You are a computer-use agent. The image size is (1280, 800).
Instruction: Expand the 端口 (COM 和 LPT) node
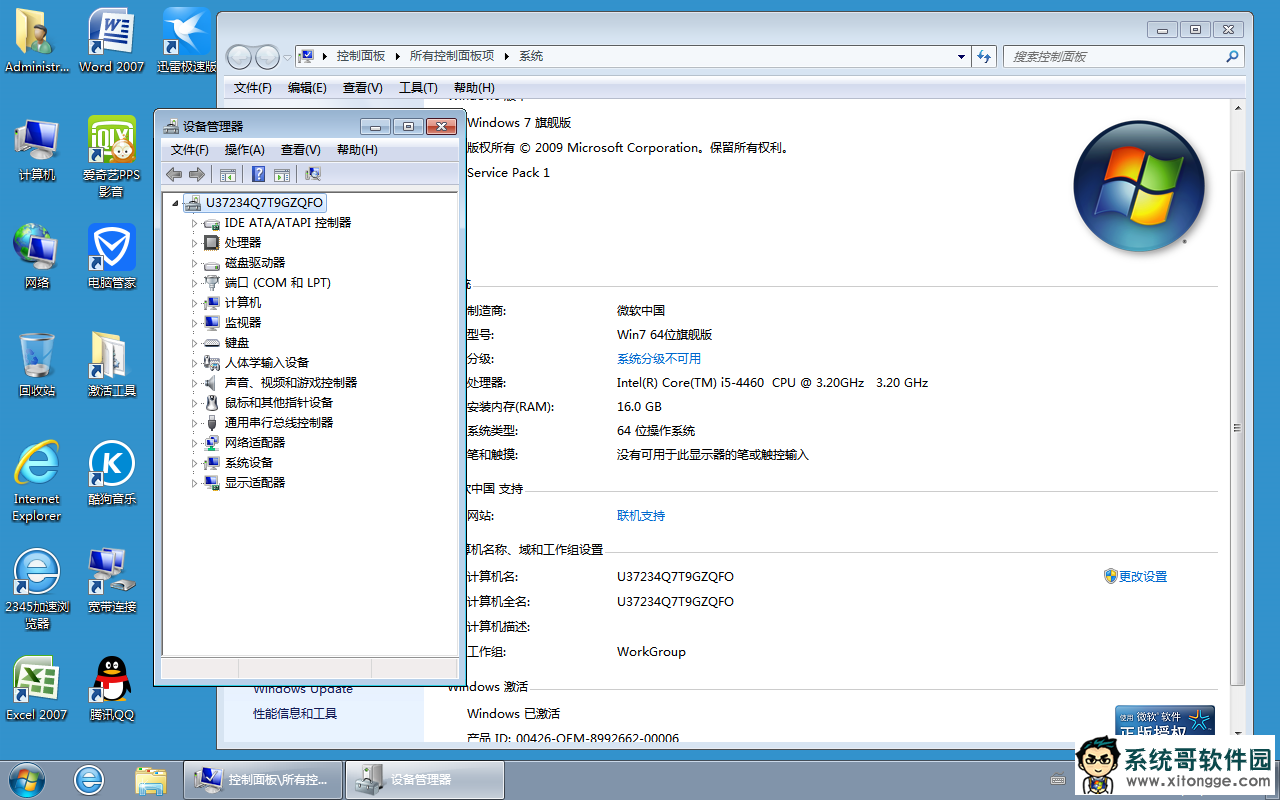pyautogui.click(x=195, y=283)
